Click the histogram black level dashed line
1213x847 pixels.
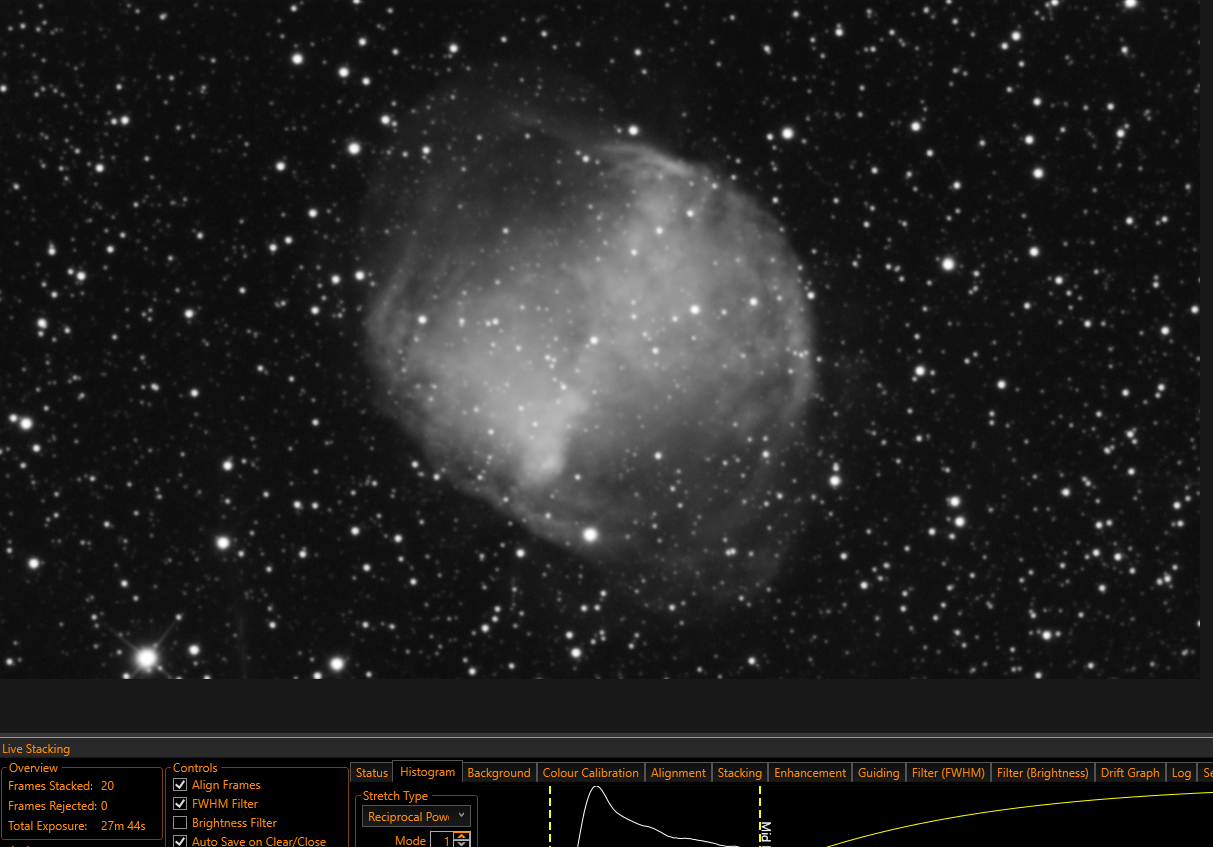[550, 816]
